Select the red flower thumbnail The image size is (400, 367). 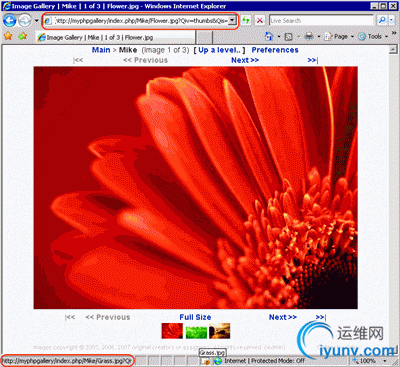point(172,331)
